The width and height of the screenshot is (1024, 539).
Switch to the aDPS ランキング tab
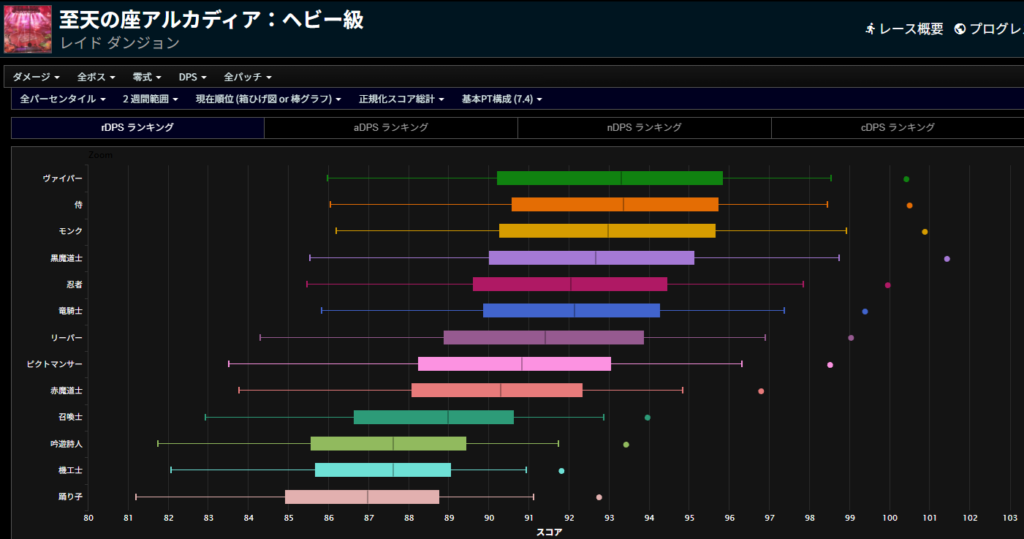coord(391,128)
